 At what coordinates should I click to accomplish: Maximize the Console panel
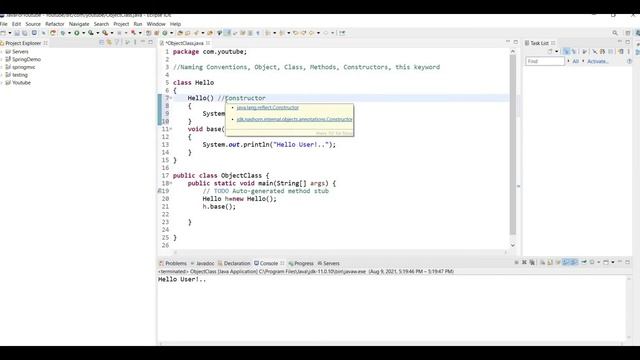[628, 262]
